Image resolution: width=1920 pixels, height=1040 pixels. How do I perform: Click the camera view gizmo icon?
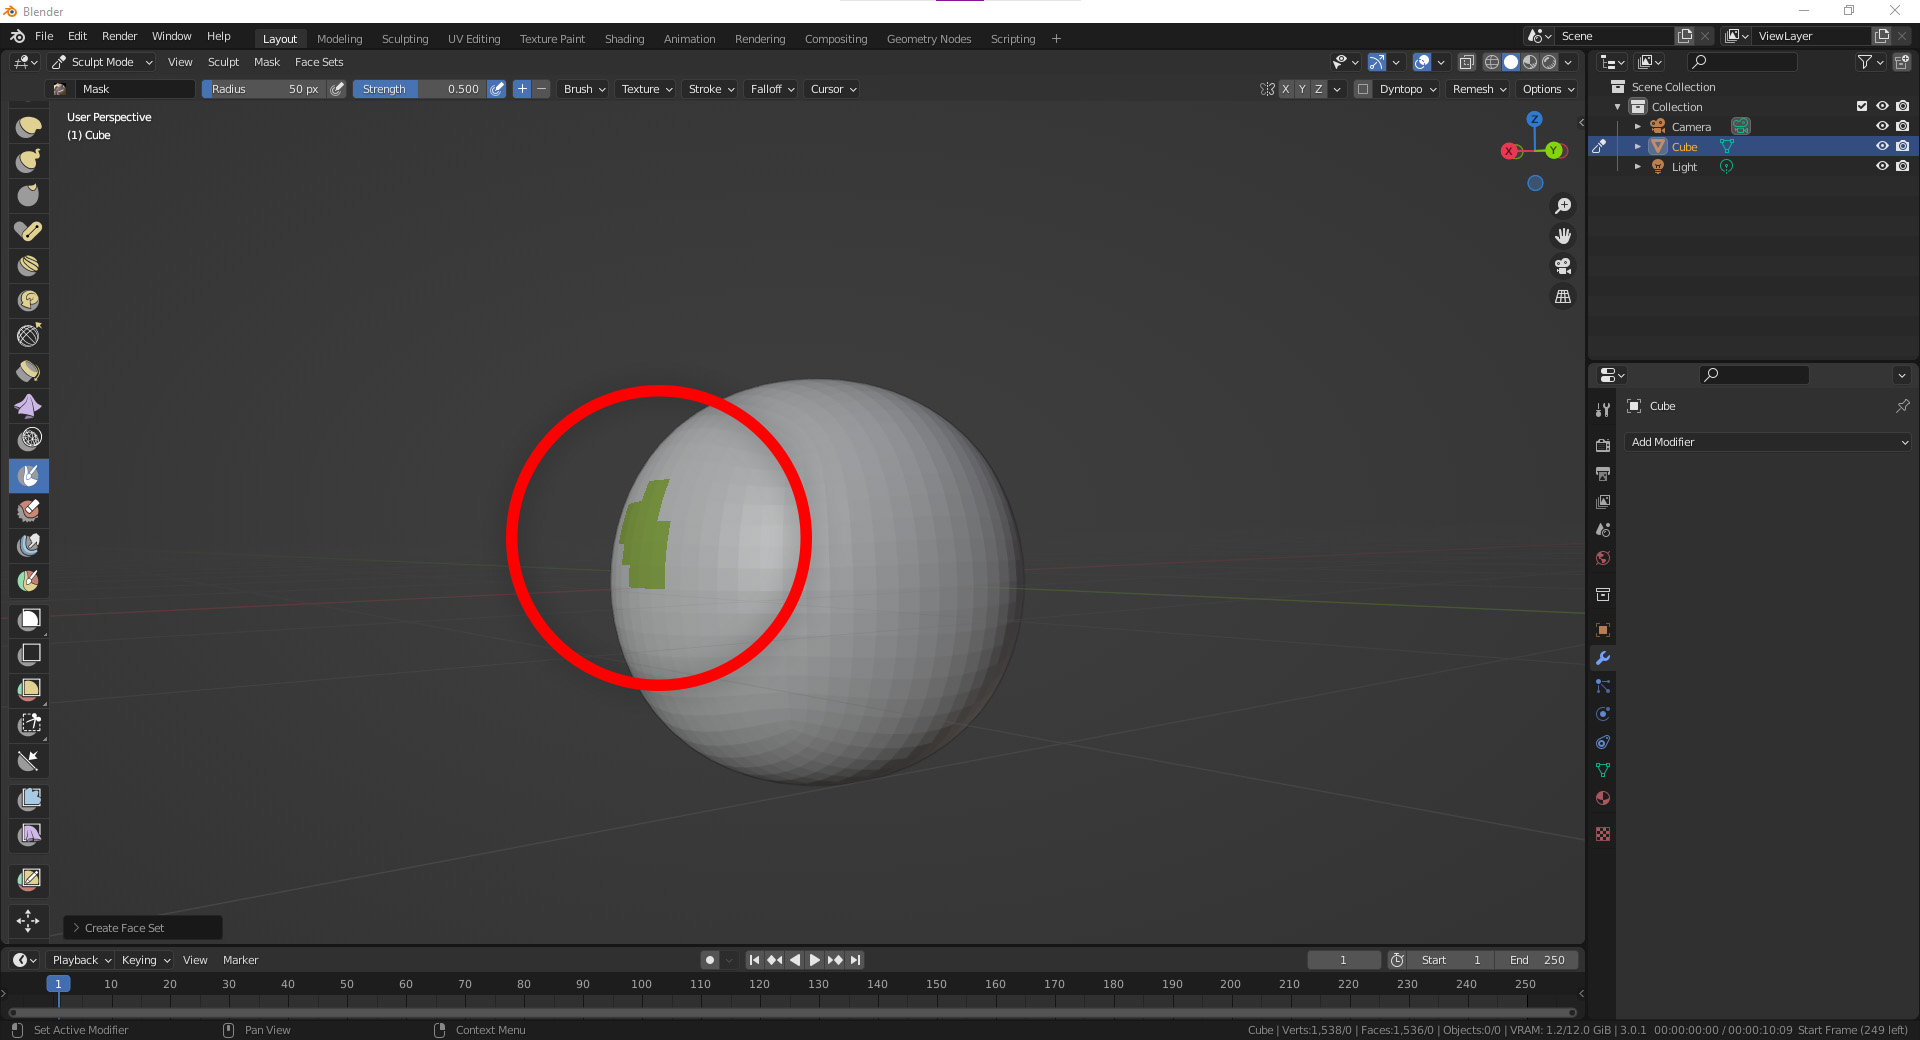coord(1562,266)
